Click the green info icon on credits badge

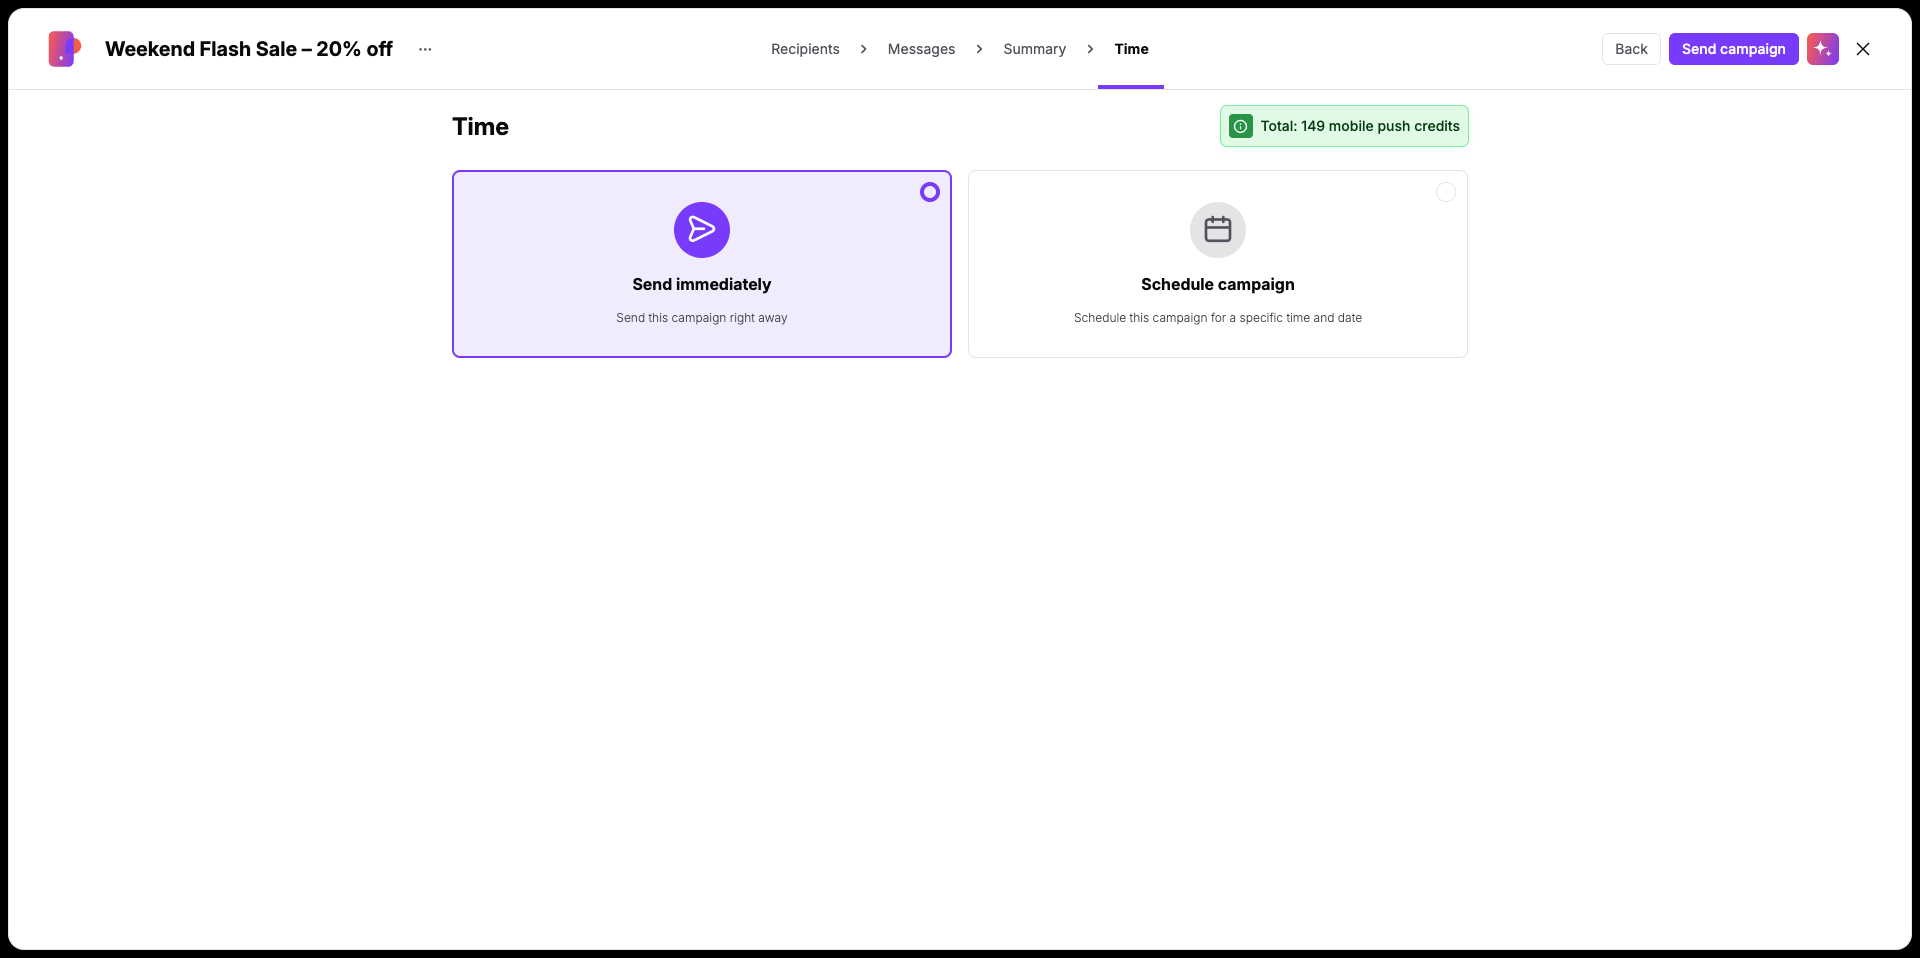click(1241, 126)
